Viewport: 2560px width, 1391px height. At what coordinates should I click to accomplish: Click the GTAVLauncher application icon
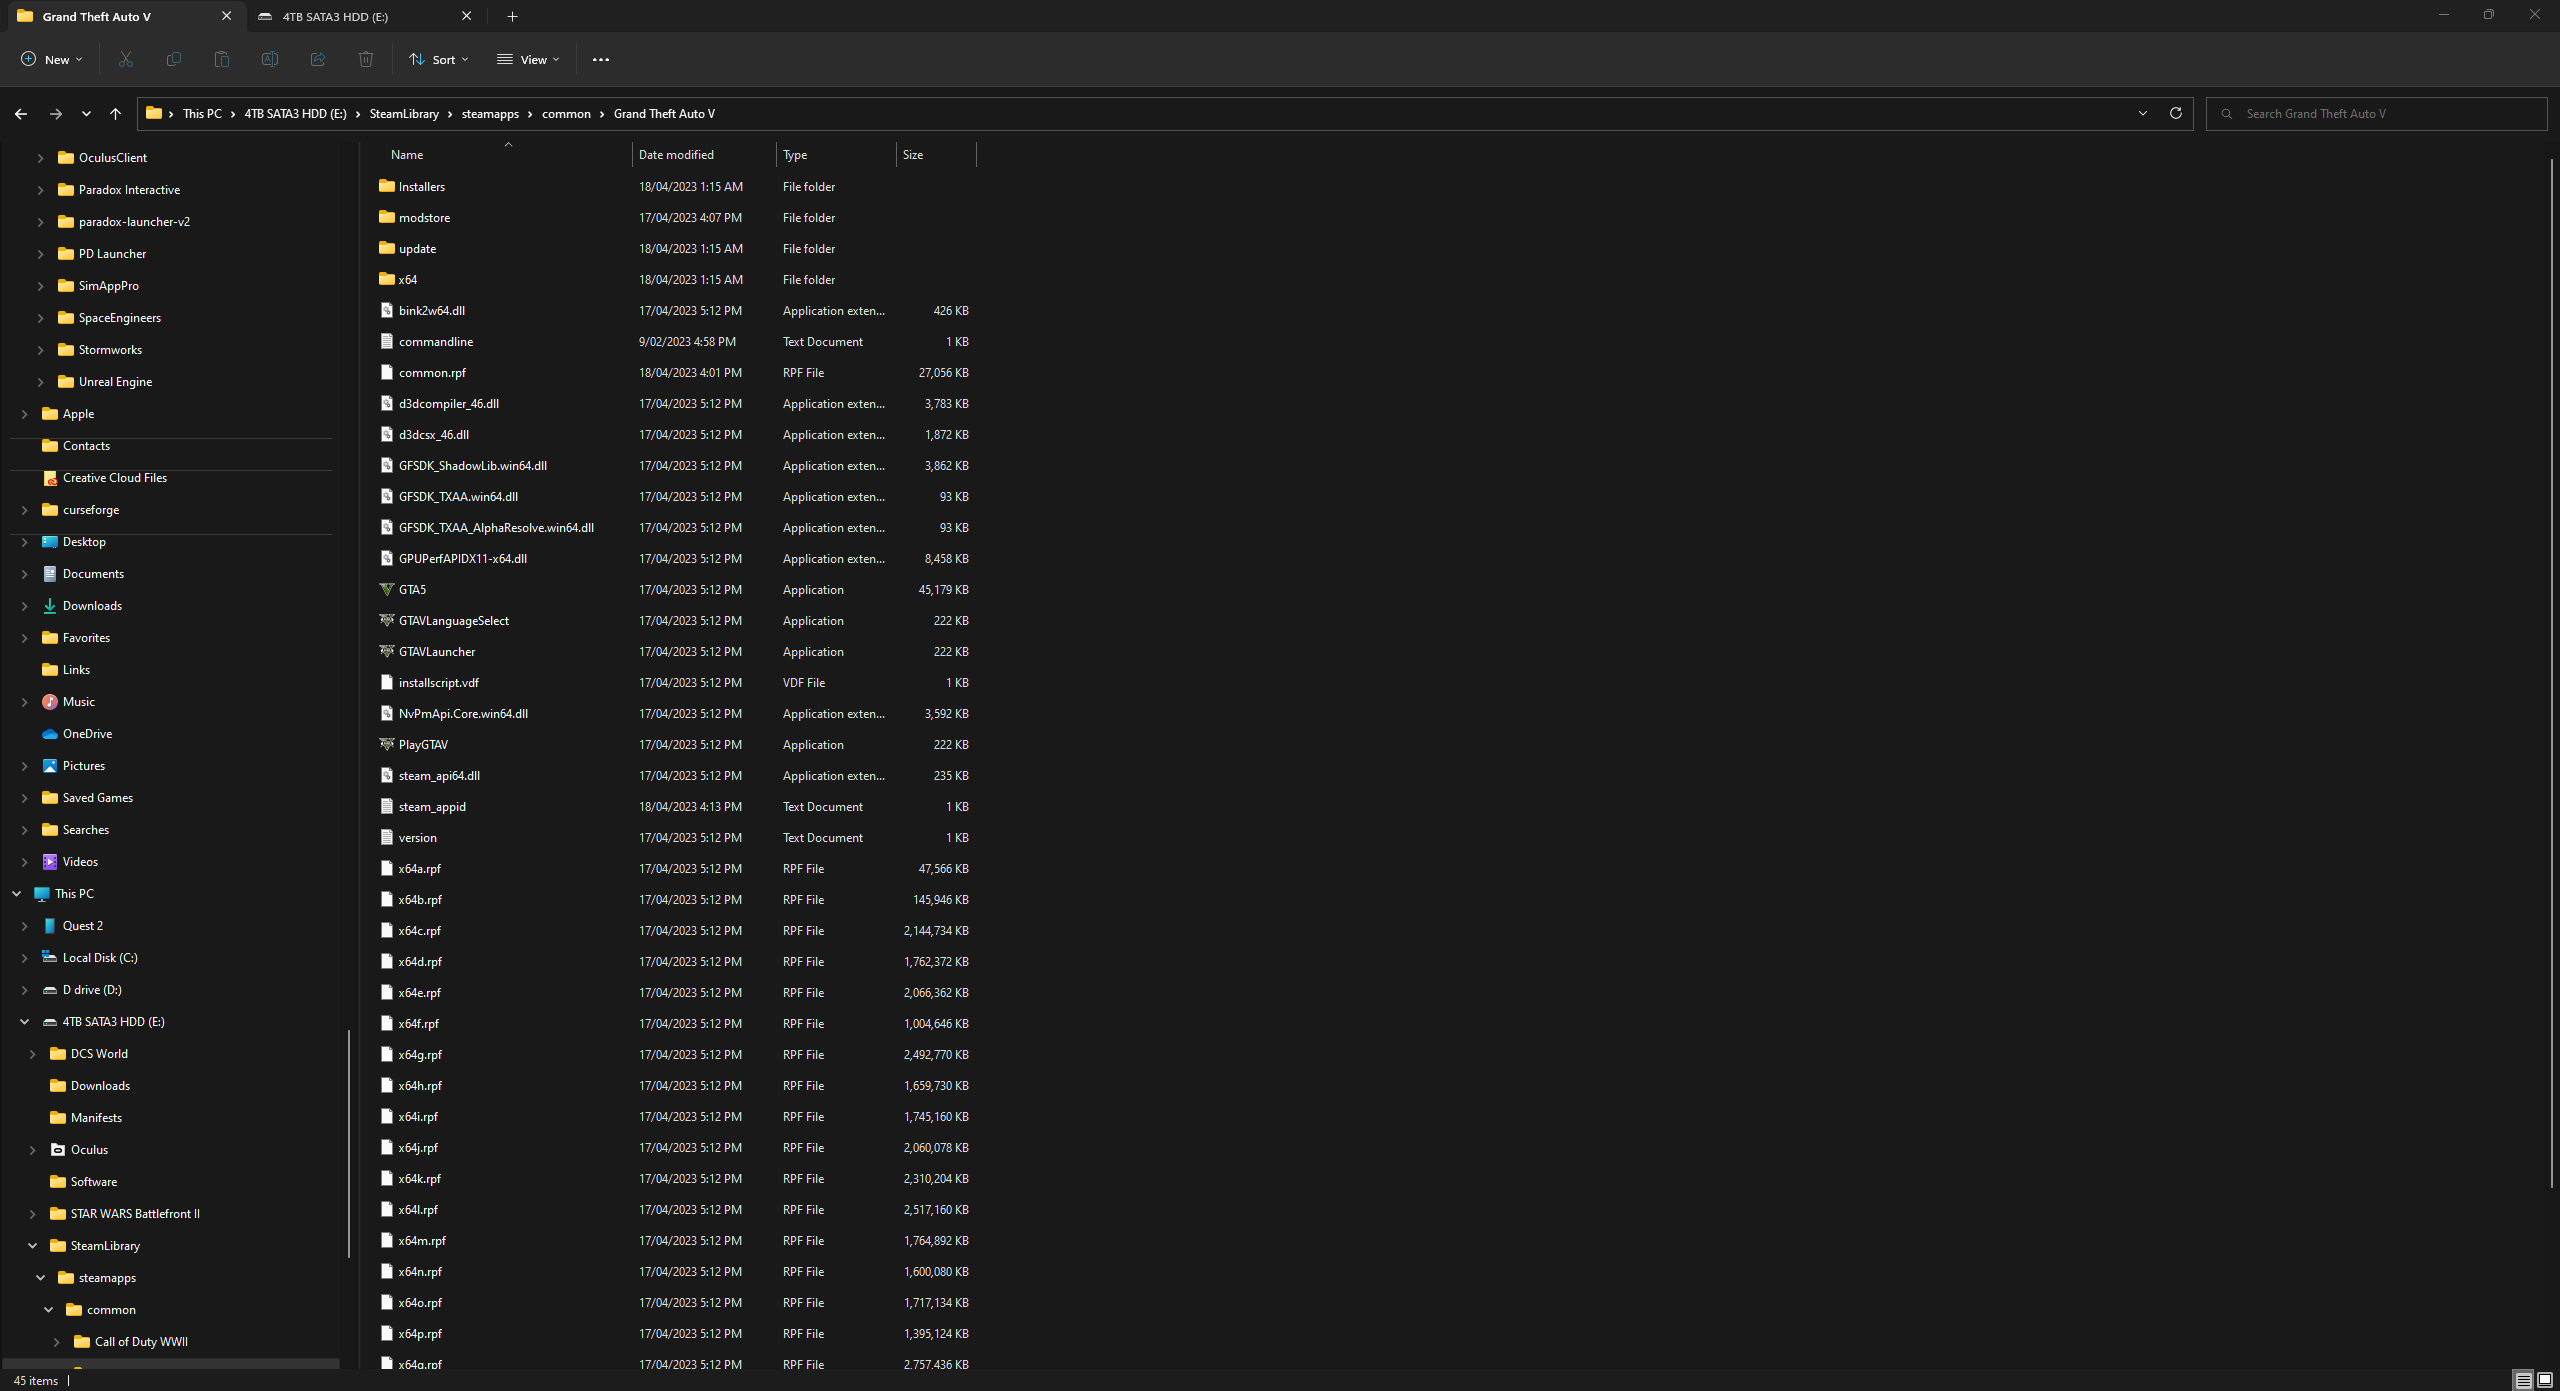point(387,651)
